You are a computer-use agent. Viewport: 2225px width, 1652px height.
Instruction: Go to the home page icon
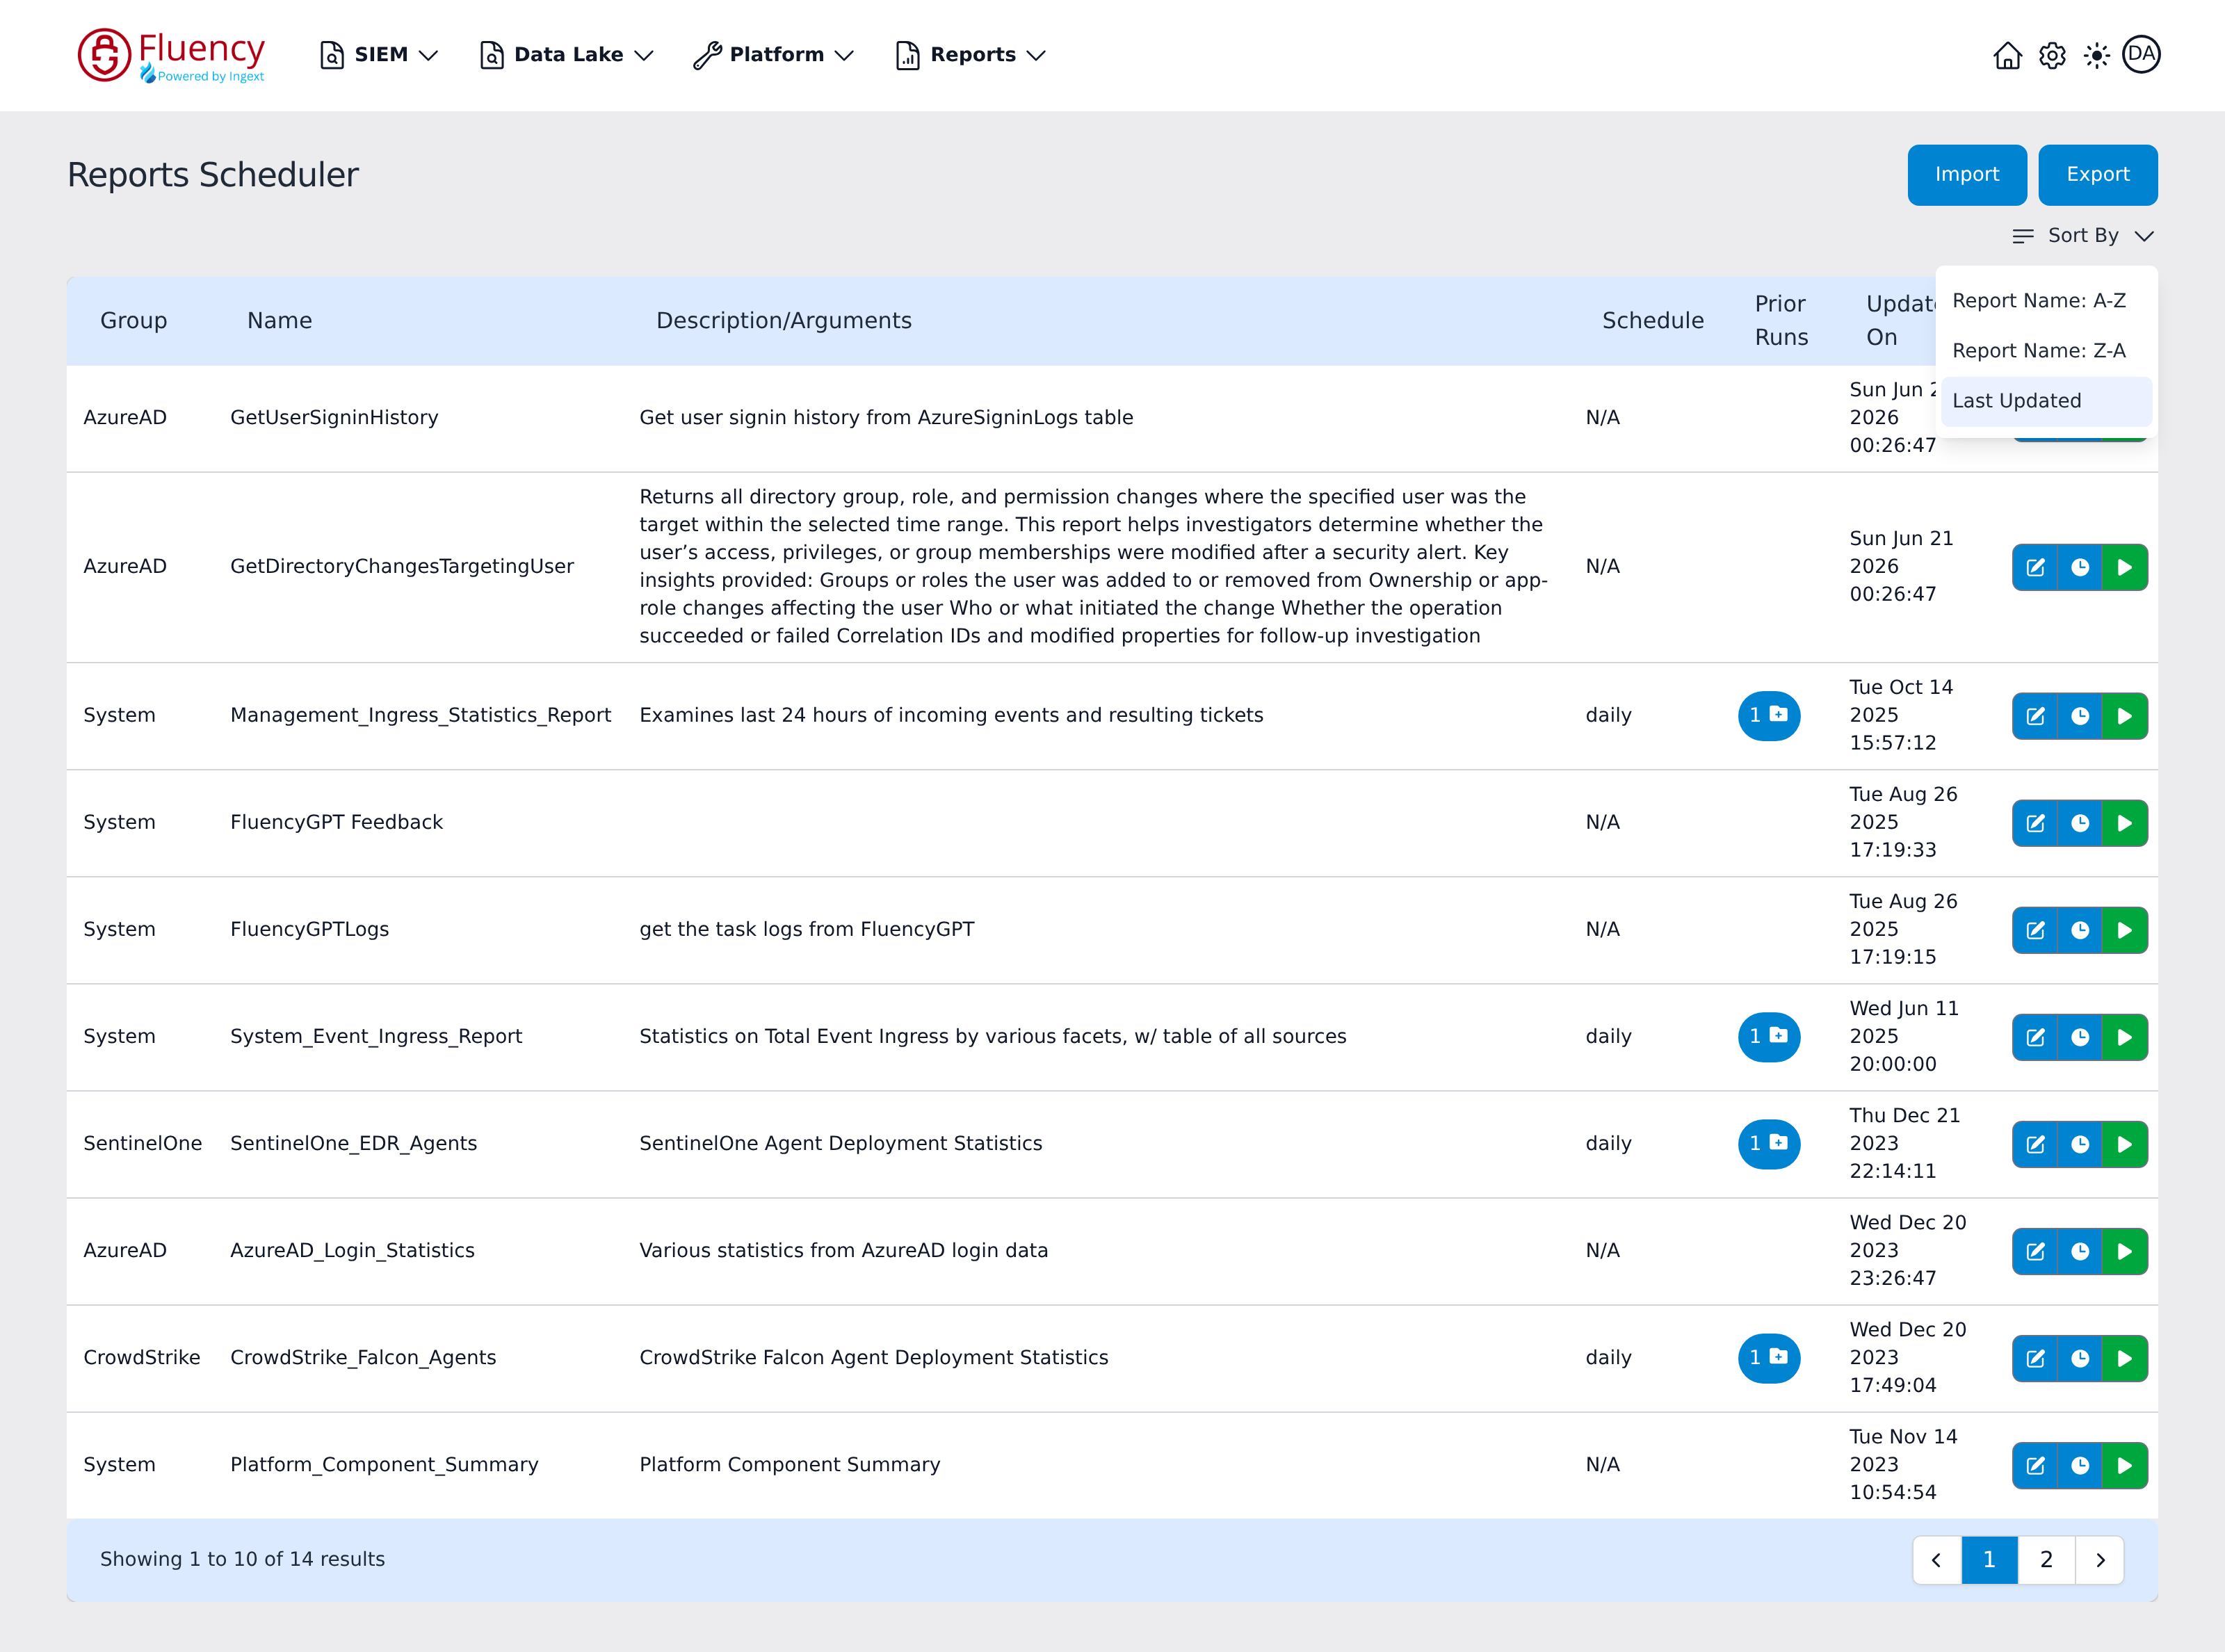click(2007, 55)
